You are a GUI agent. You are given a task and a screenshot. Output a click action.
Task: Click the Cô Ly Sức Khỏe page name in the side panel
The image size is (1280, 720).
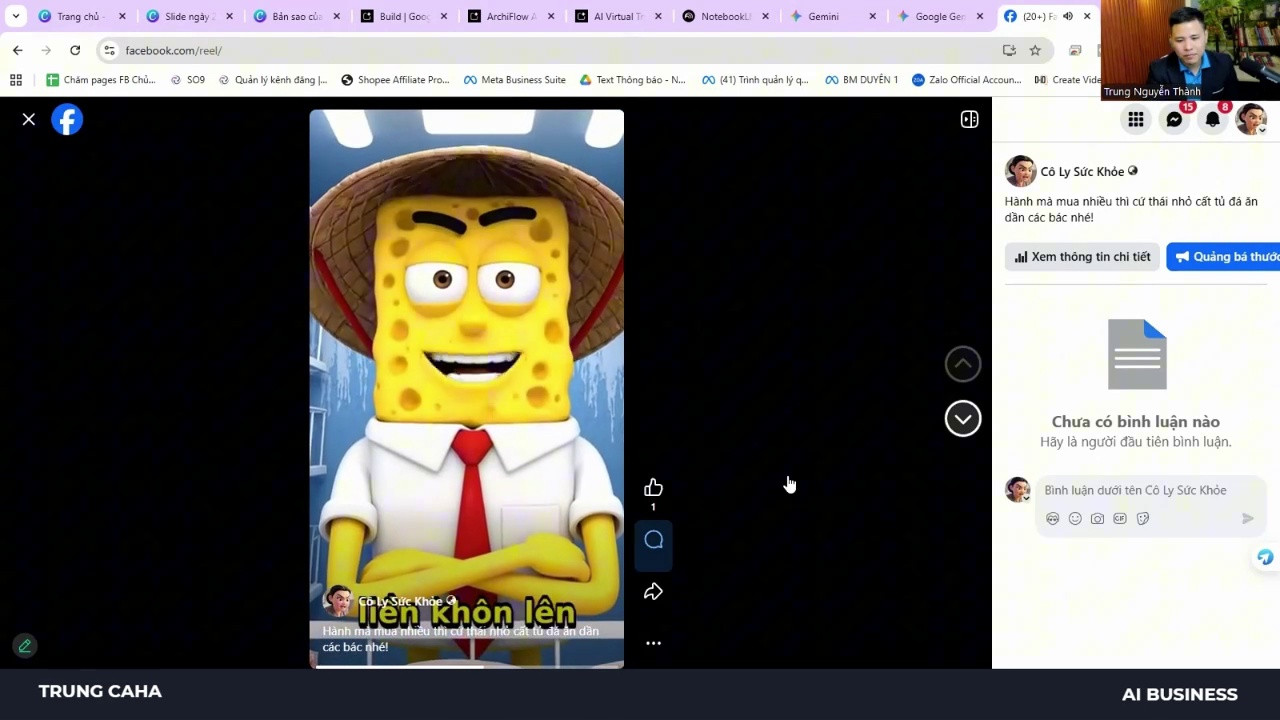tap(1082, 172)
